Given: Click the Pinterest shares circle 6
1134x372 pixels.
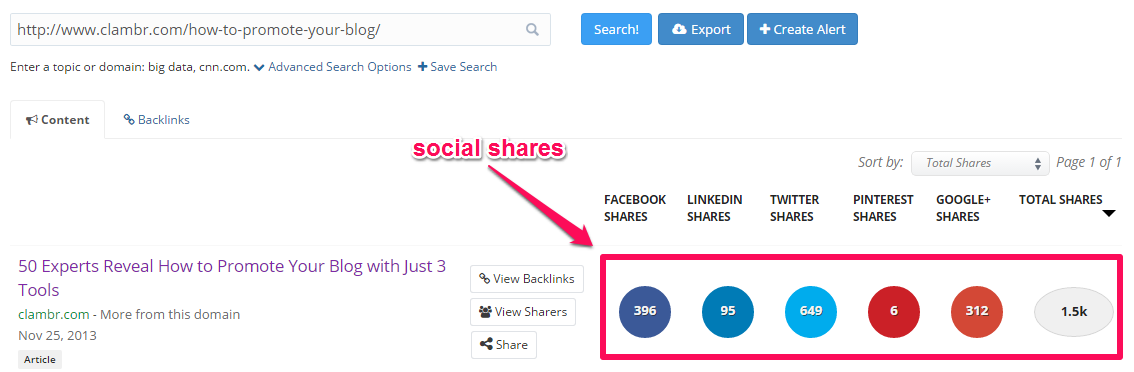Looking at the screenshot, I should [x=894, y=310].
